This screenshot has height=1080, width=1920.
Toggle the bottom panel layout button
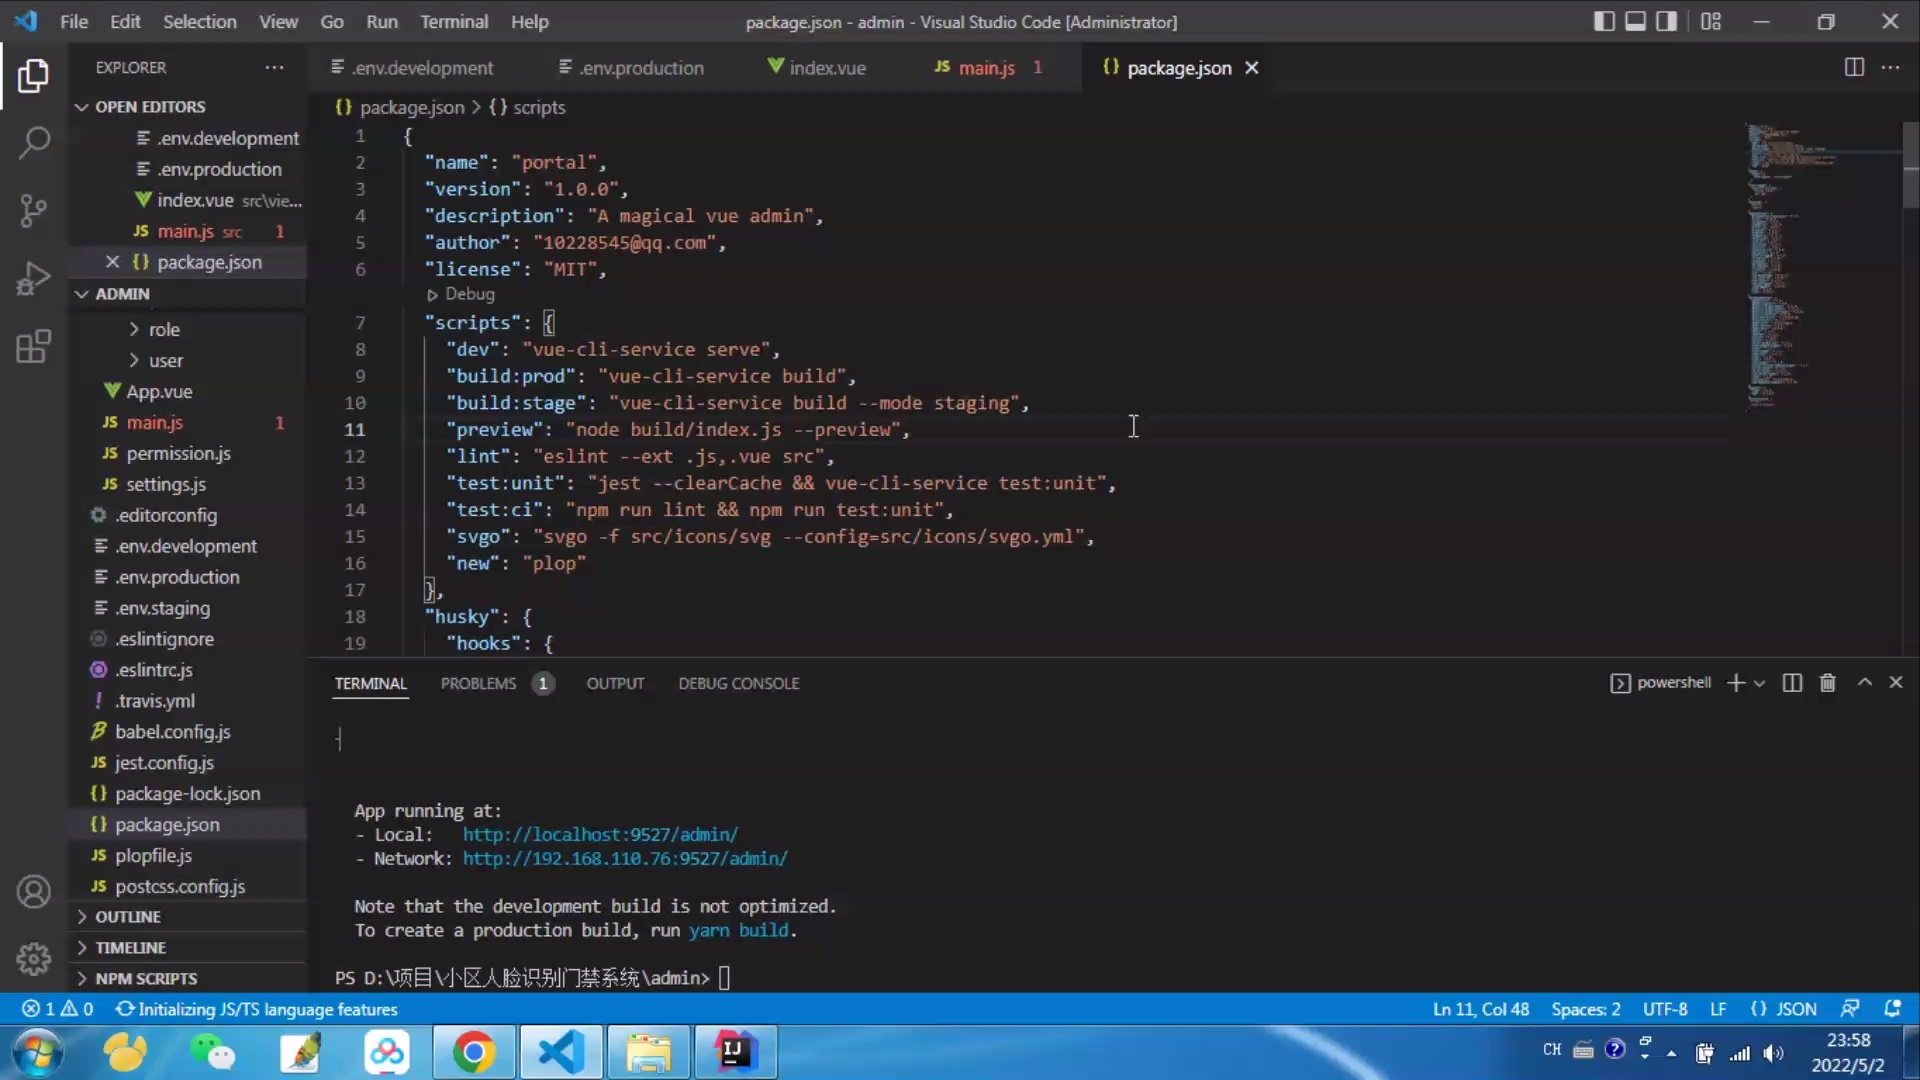(x=1635, y=21)
